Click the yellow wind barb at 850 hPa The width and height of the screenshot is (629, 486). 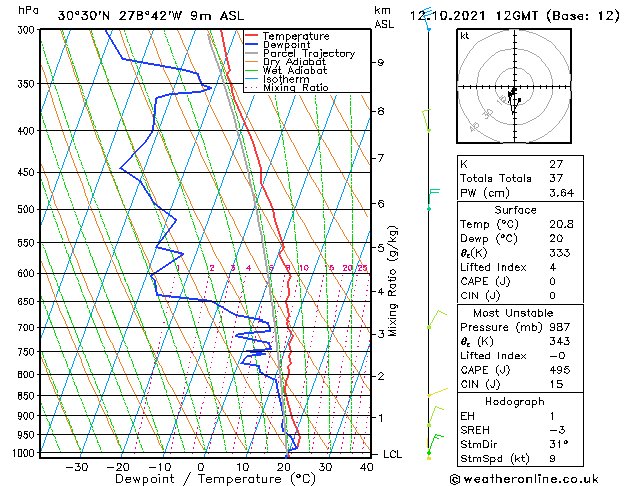437,392
